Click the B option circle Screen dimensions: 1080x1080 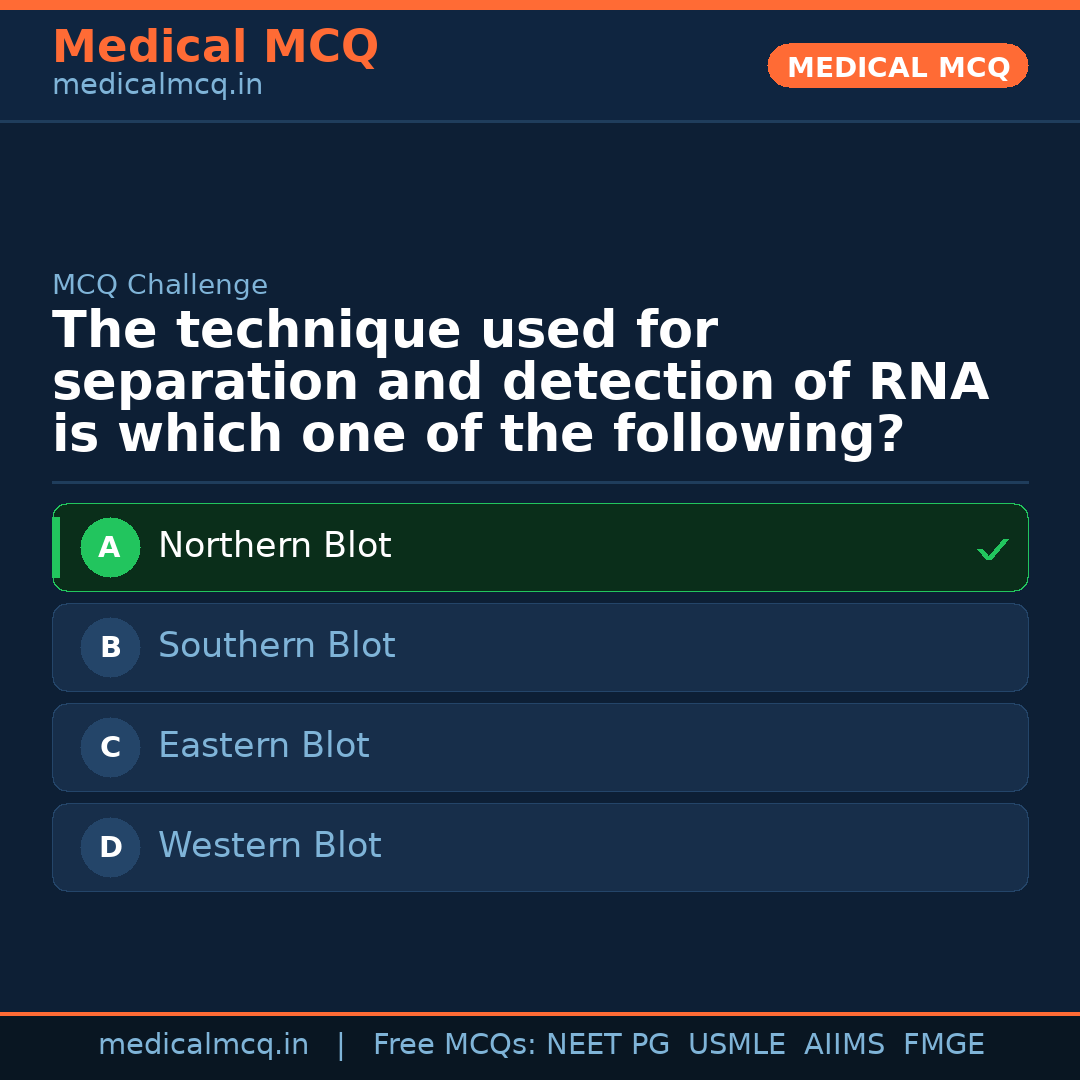pyautogui.click(x=110, y=647)
